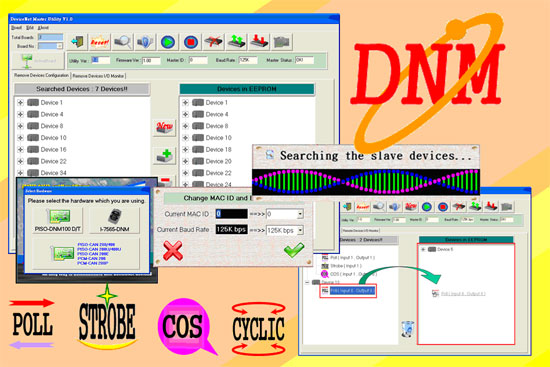Start communication with the green play icon

coord(168,42)
